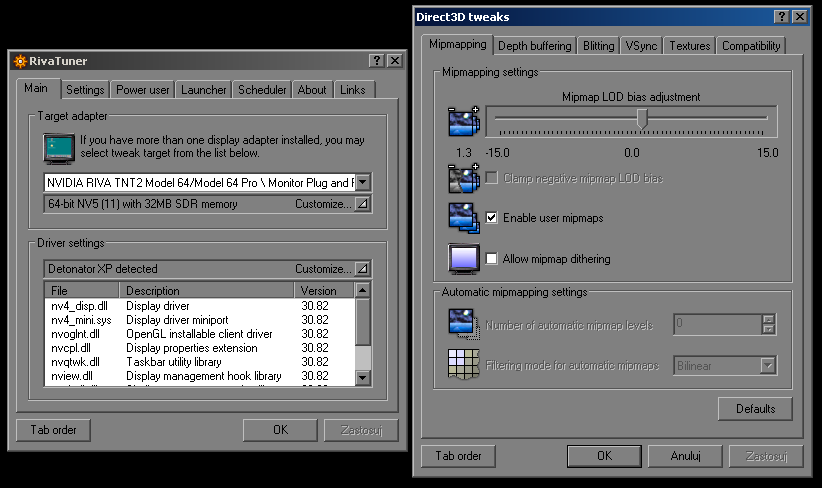This screenshot has height=488, width=822.
Task: Click the Enable user mipmaps icon
Action: pos(464,218)
